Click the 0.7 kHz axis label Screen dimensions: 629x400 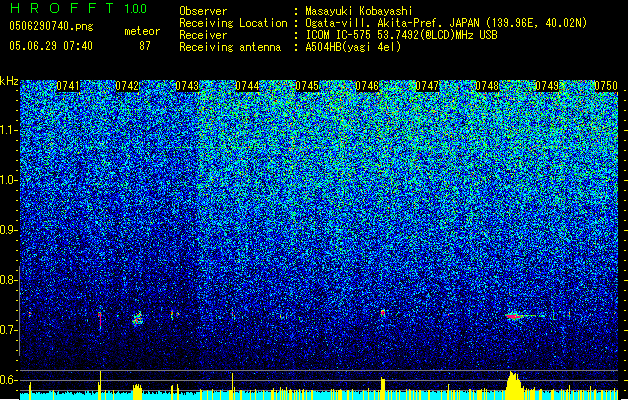(x=8, y=330)
